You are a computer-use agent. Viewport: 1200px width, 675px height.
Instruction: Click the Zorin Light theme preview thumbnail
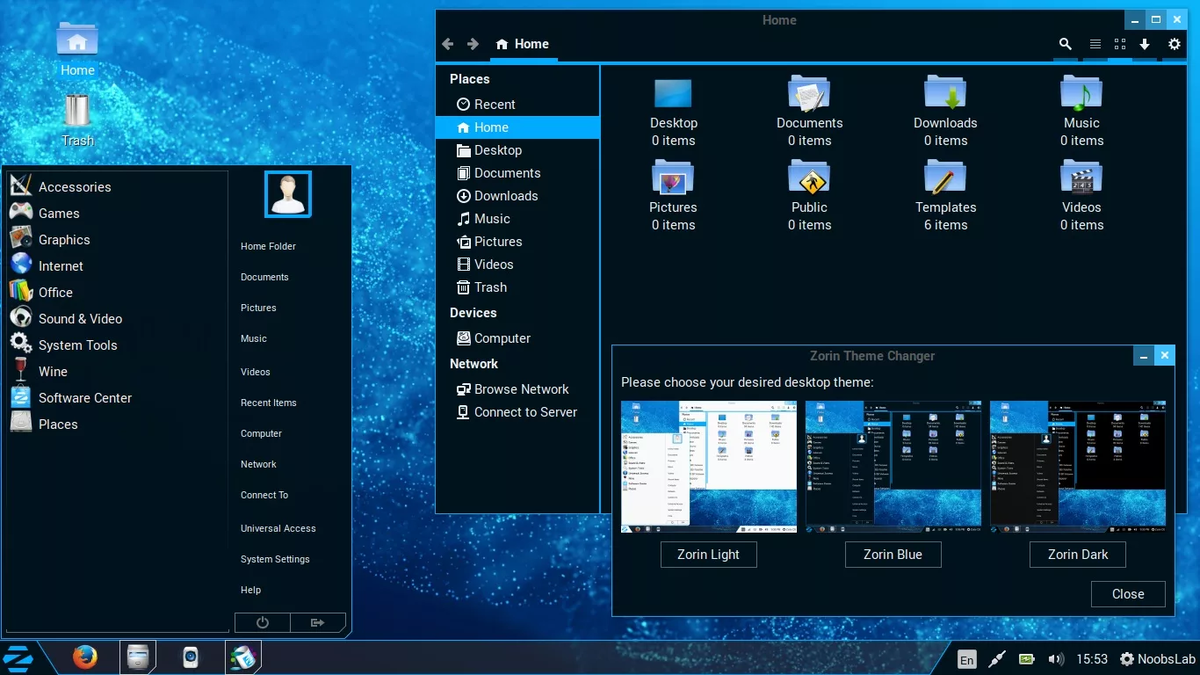[709, 466]
